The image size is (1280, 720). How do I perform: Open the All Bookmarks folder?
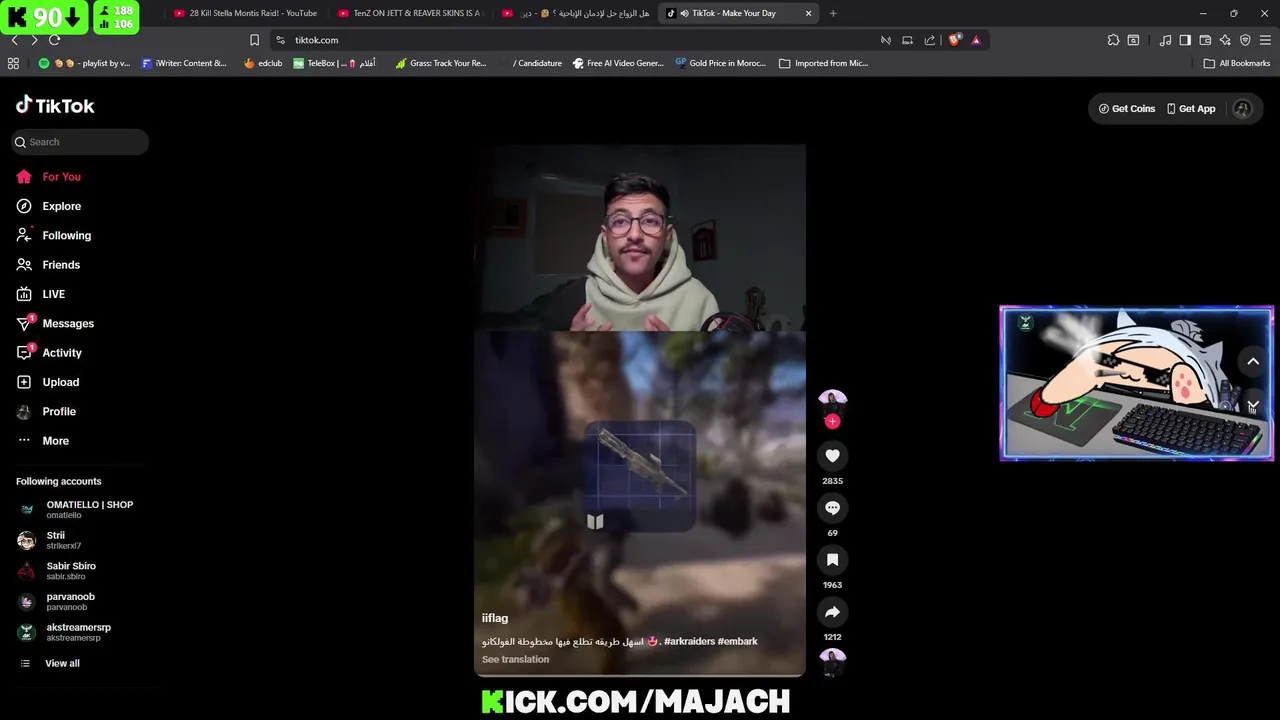pos(1237,63)
